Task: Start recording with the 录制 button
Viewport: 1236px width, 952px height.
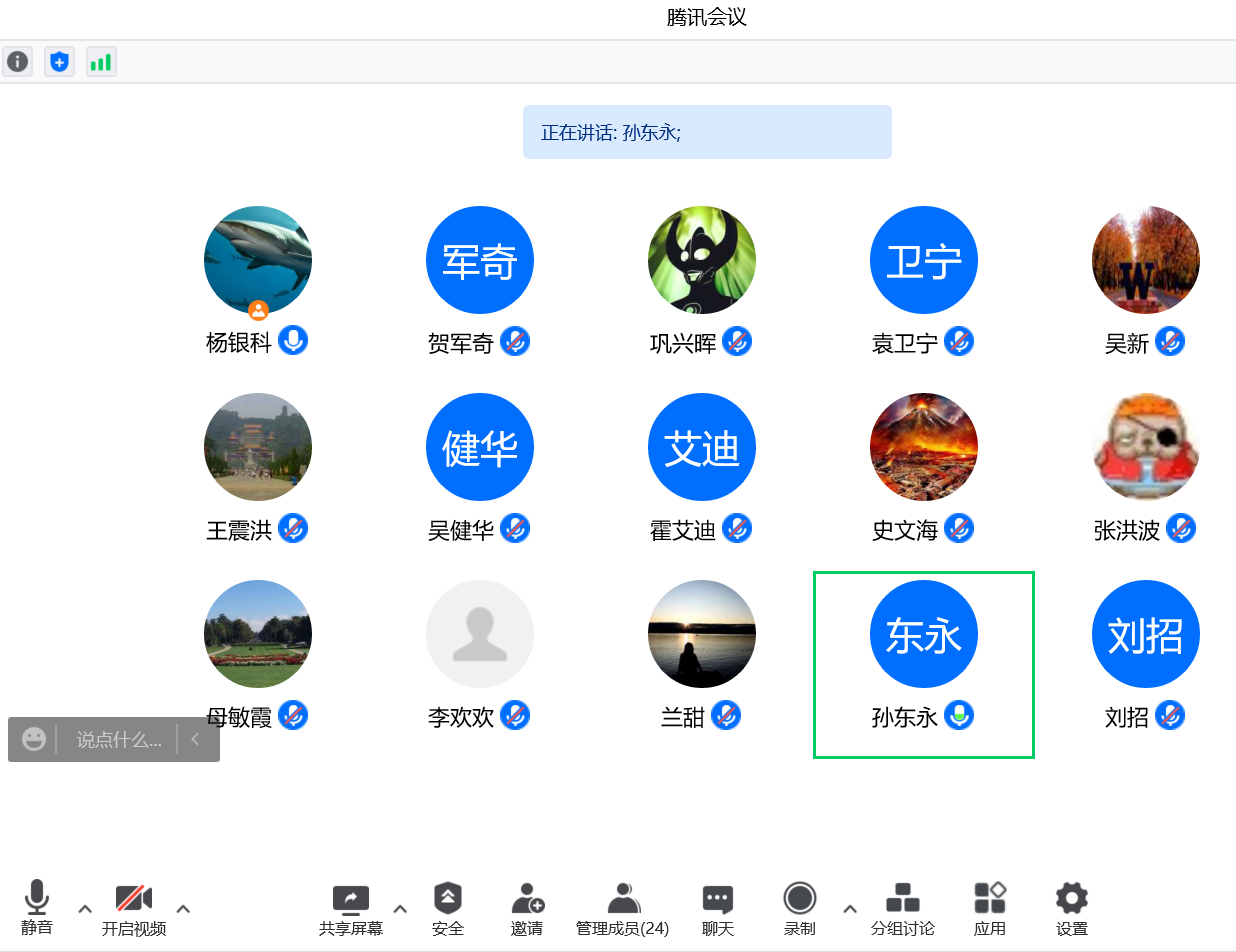Action: (x=799, y=908)
